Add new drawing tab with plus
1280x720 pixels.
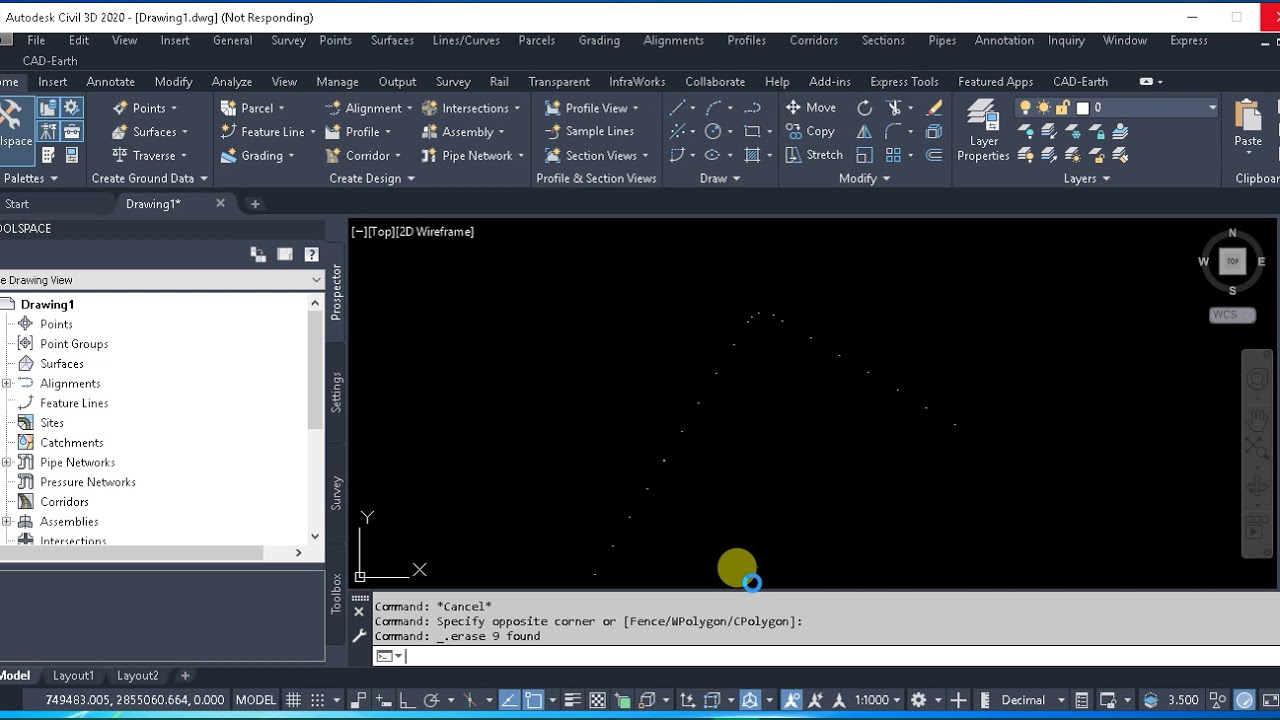(255, 203)
